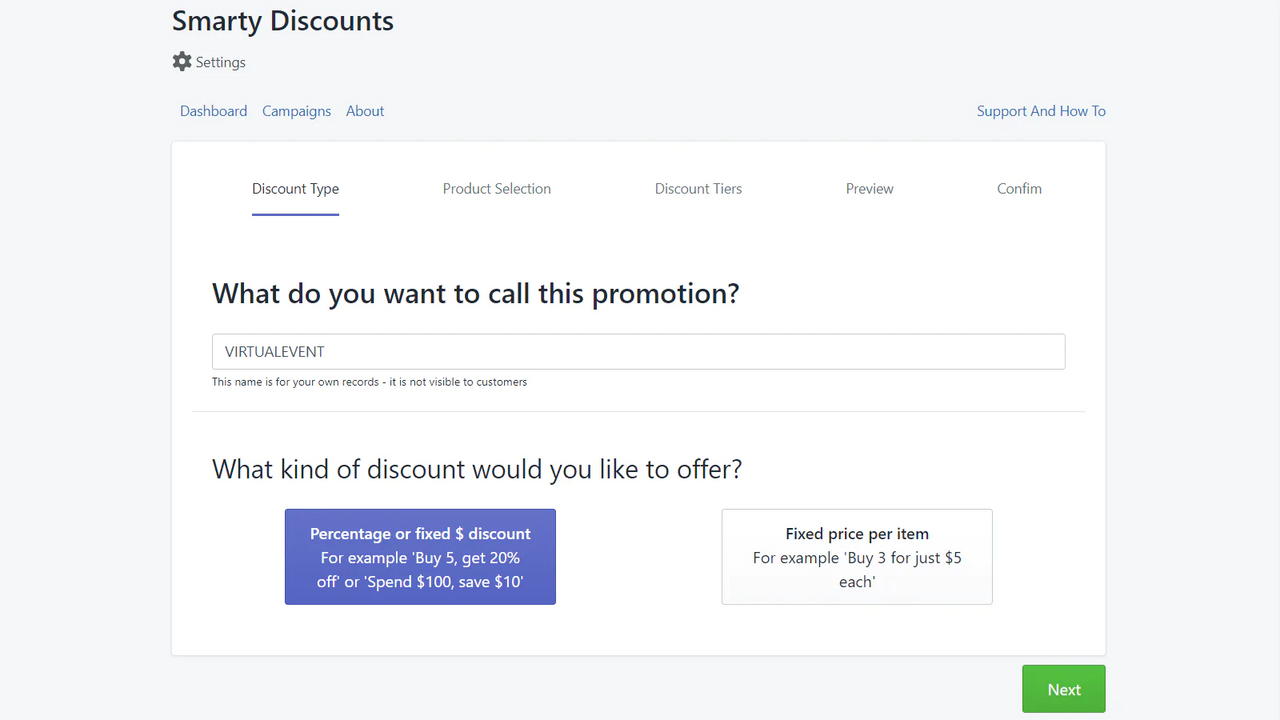1280x720 pixels.
Task: Switch to the Discount Tiers step
Action: 698,188
